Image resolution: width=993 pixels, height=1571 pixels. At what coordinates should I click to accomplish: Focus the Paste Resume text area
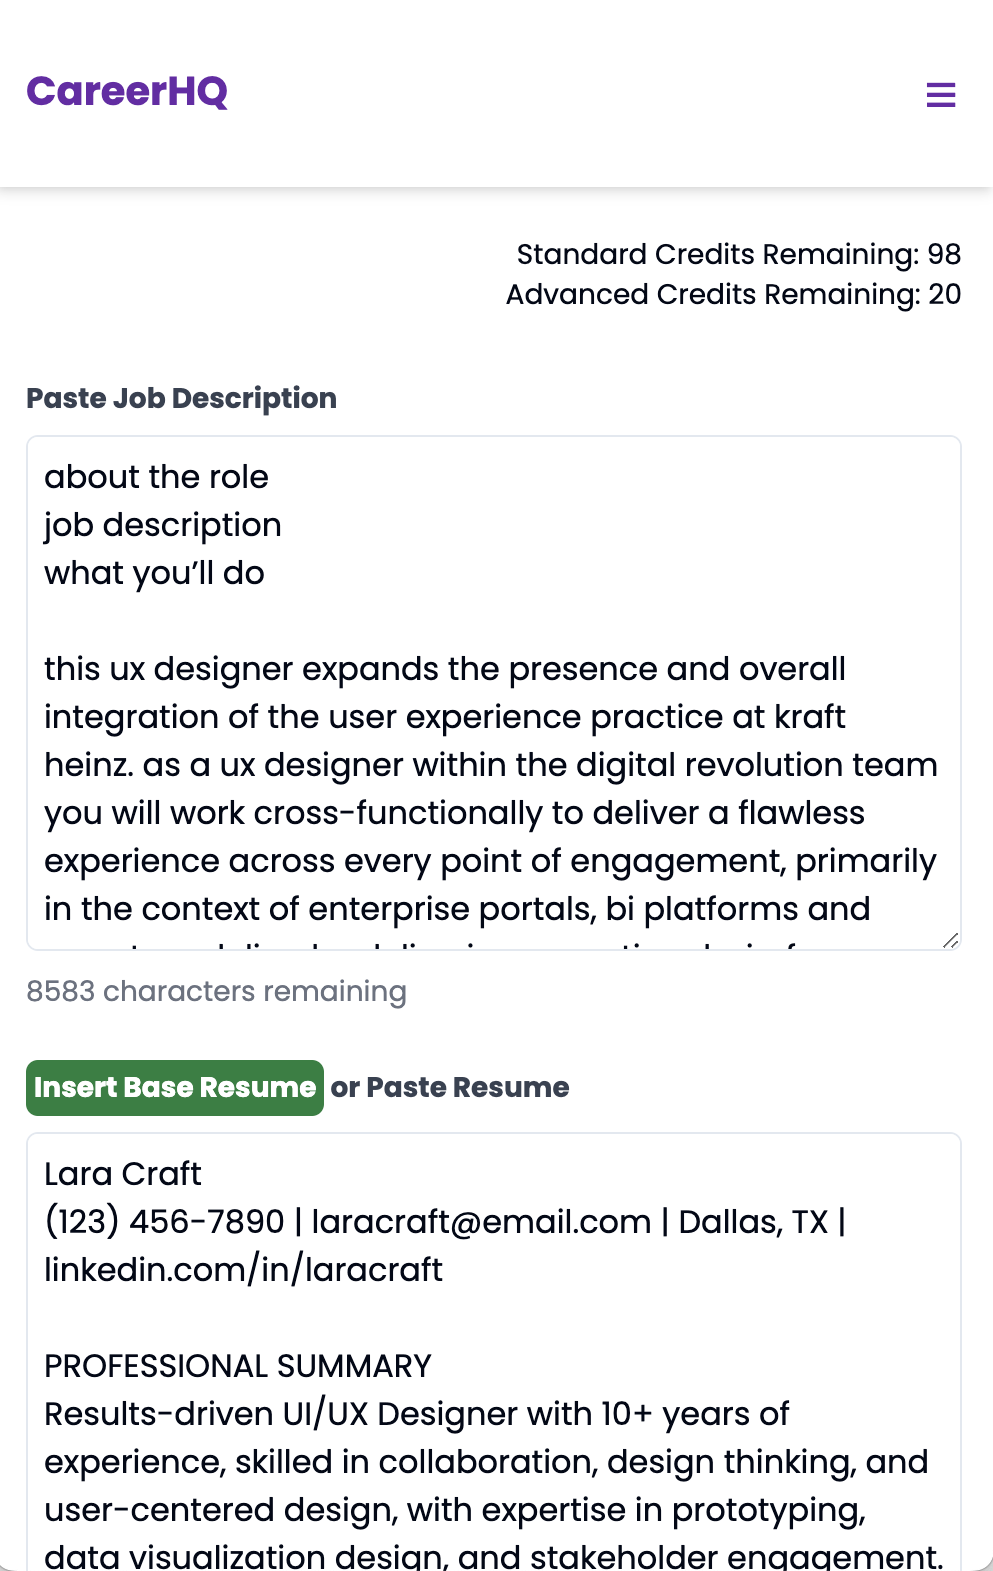pos(494,1352)
